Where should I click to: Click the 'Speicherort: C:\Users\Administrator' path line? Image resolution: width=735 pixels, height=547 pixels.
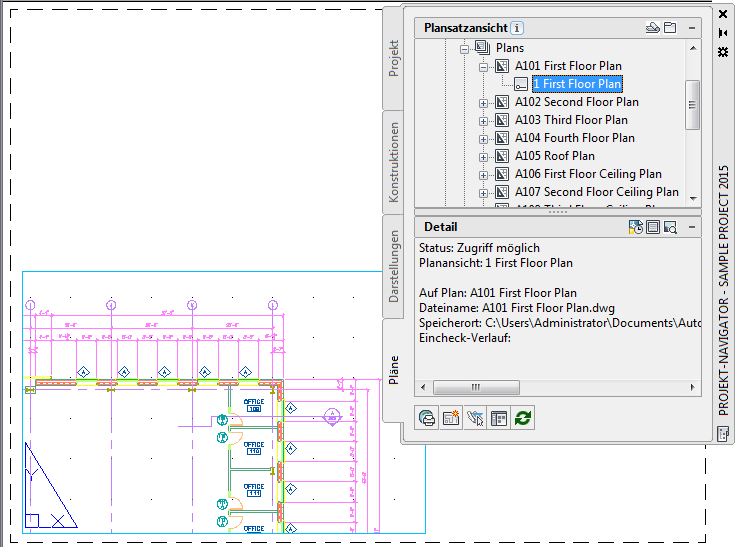[x=560, y=323]
